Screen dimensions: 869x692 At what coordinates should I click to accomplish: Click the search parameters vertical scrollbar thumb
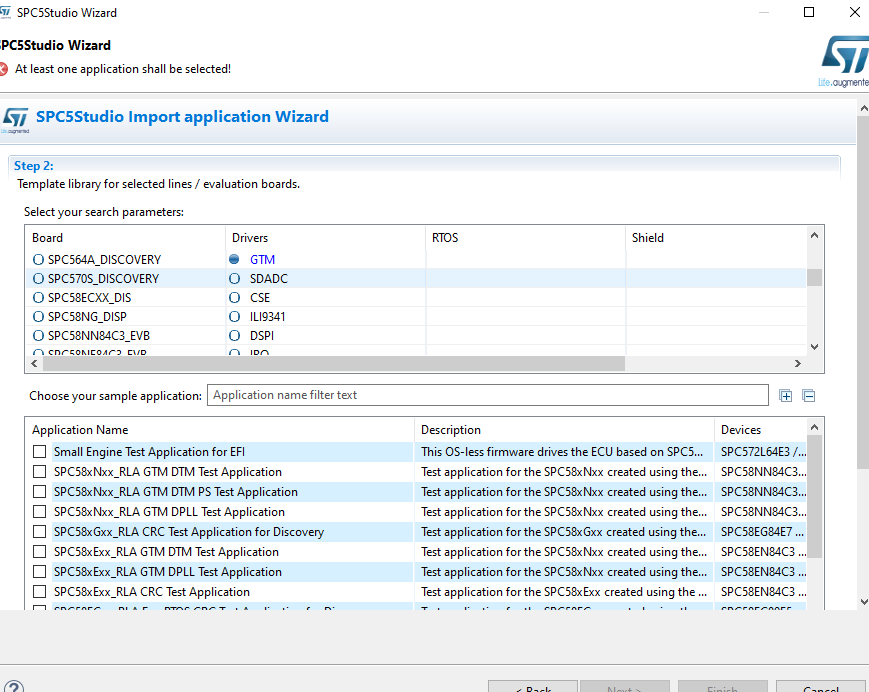pos(814,278)
